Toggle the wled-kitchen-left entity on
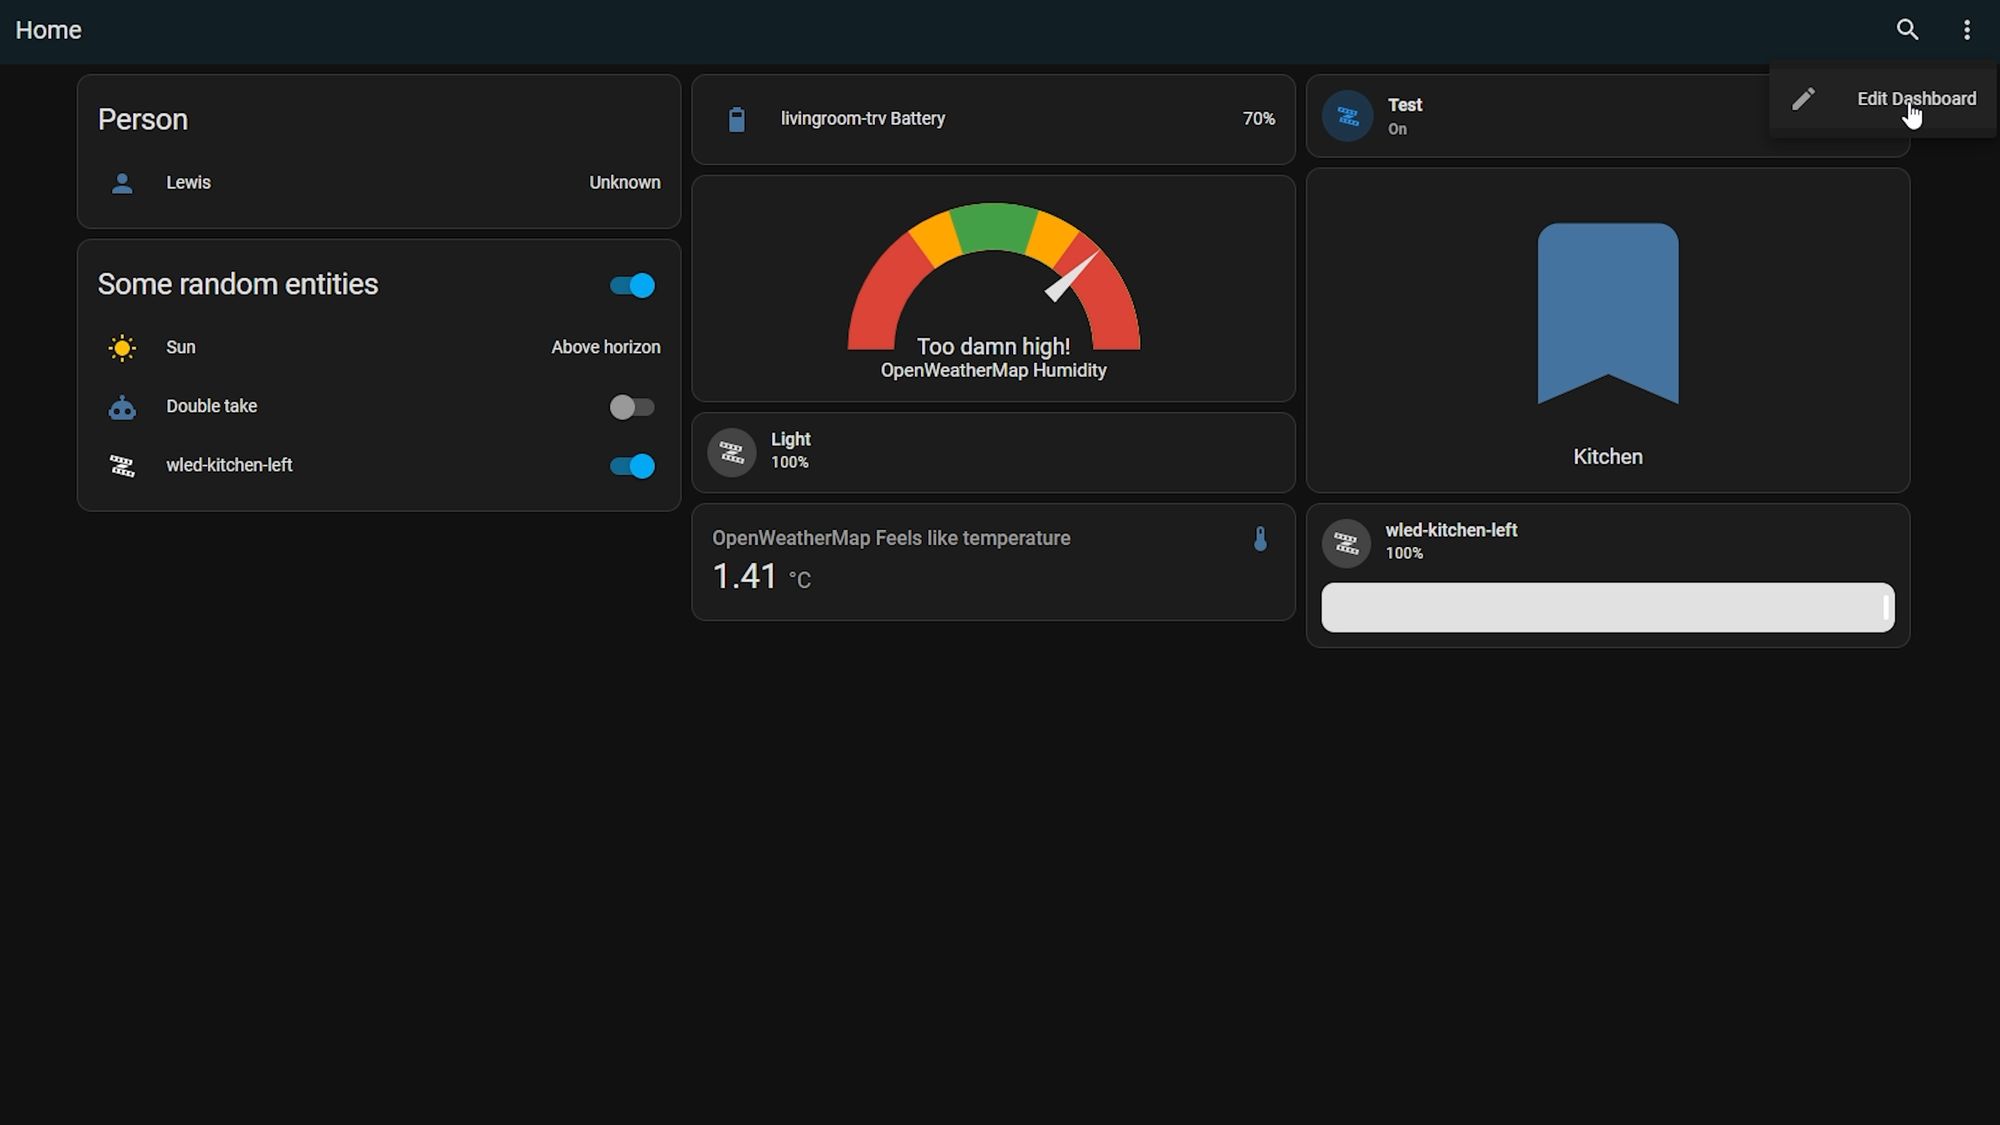Image resolution: width=2000 pixels, height=1125 pixels. pyautogui.click(x=633, y=464)
